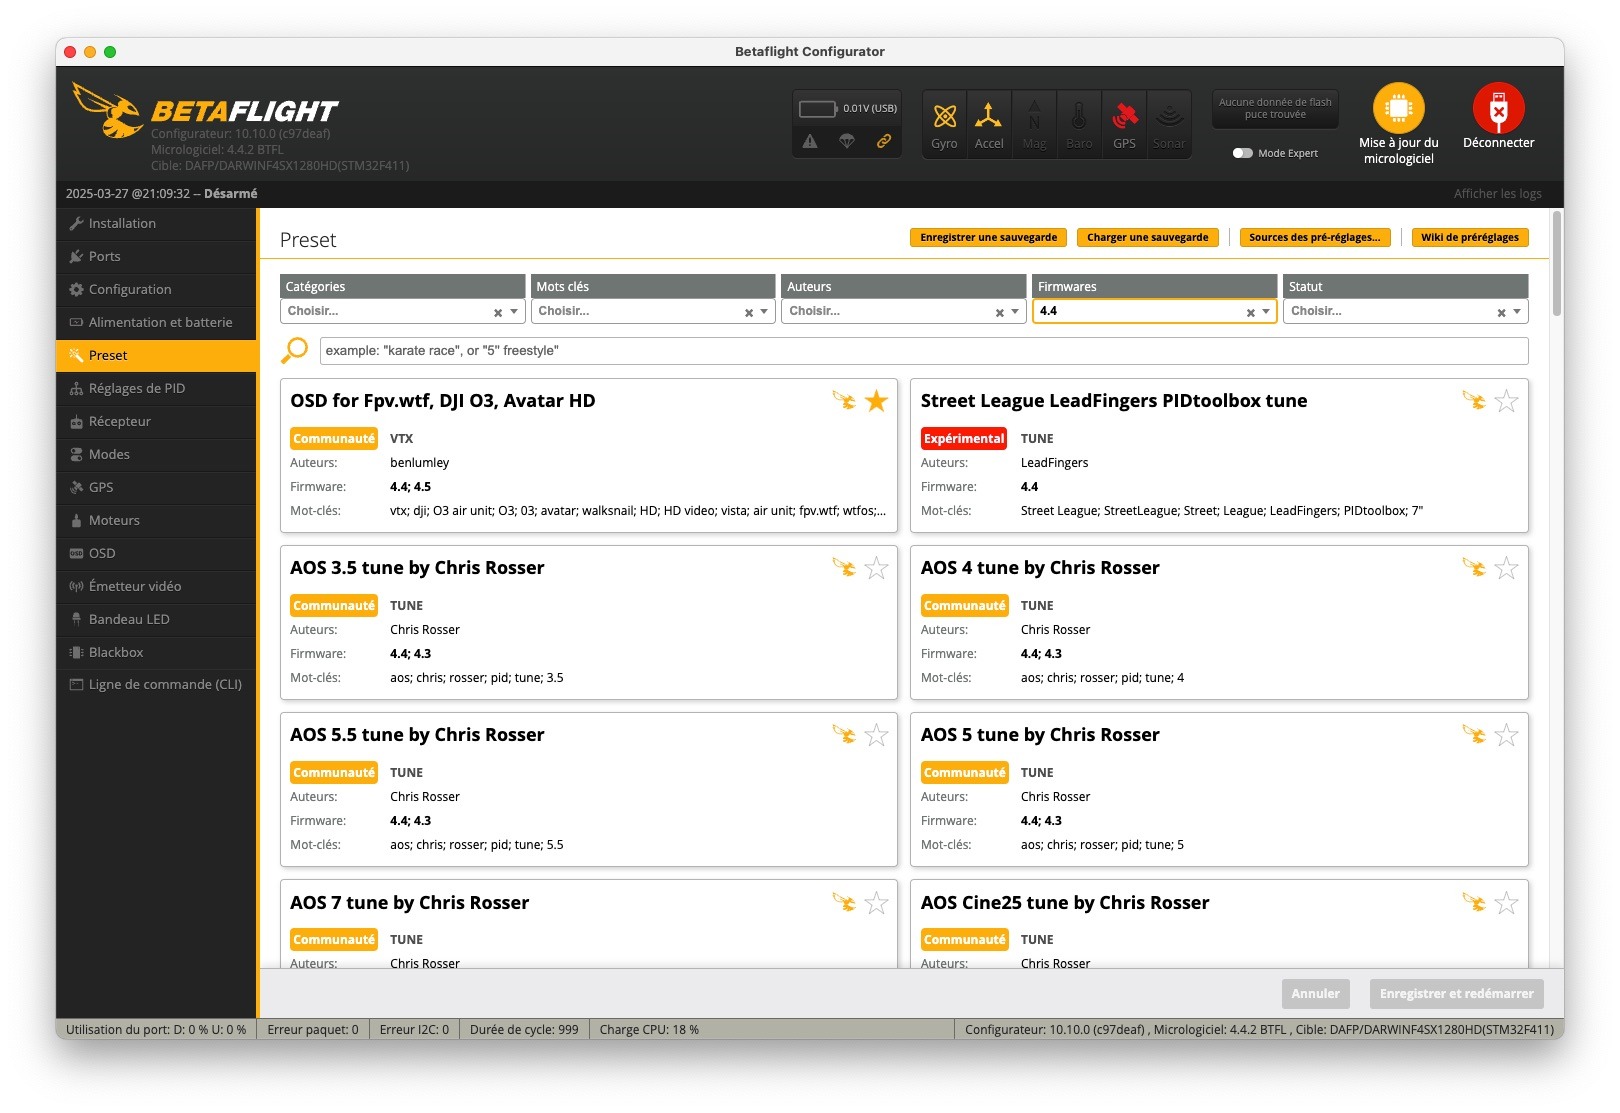1620x1113 pixels.
Task: Click the preset search text field
Action: point(924,351)
